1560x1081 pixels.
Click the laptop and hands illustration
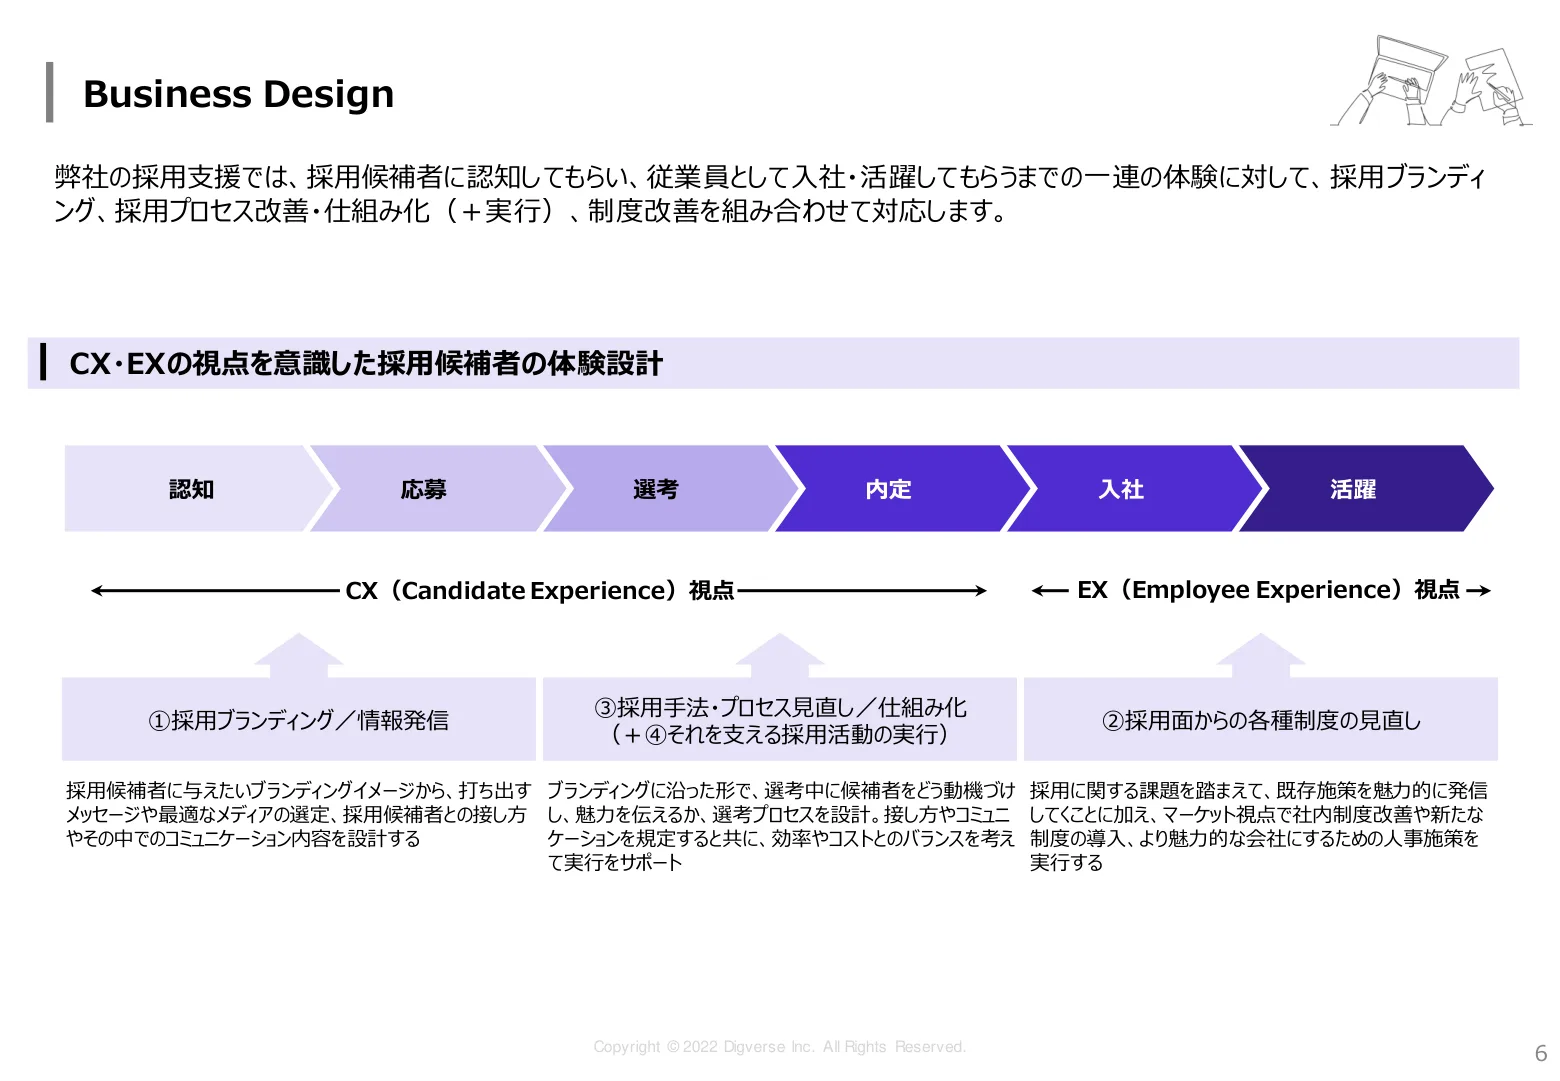tap(1431, 80)
